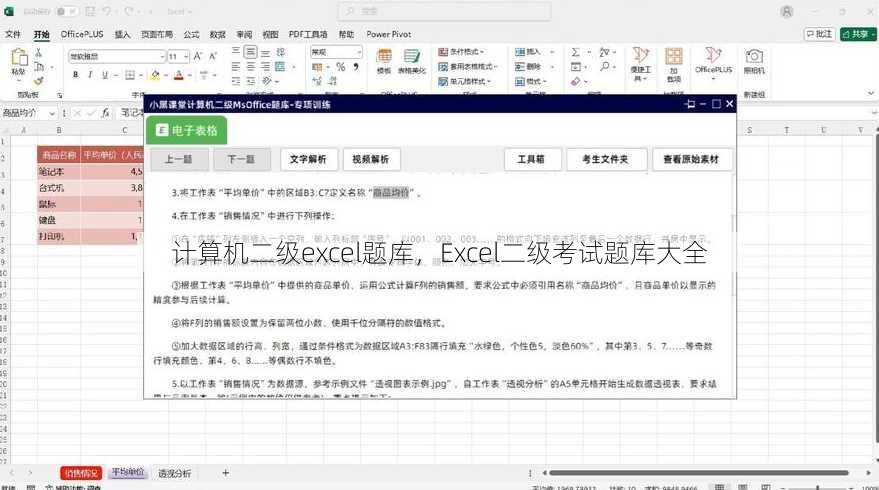Switch to the 数据 Data ribbon tab
Viewport: 879px width, 490px height.
point(218,34)
